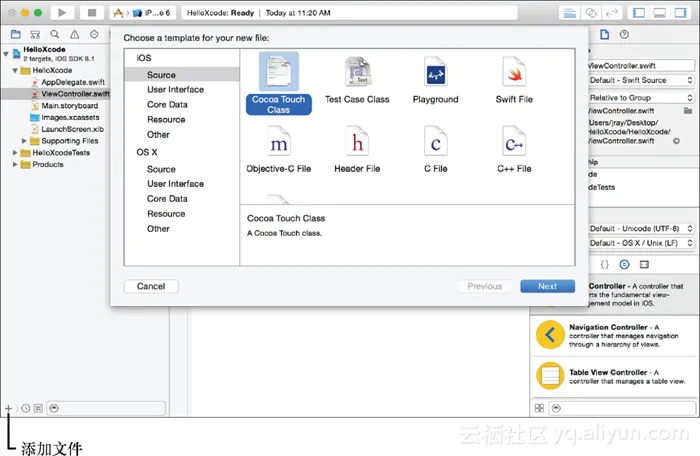
Task: Choose the Cocoa Touch Class template
Action: coord(279,84)
